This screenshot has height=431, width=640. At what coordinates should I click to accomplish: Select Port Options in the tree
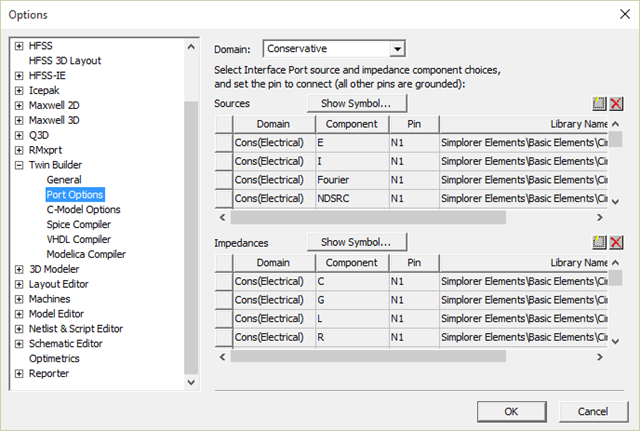(x=75, y=195)
